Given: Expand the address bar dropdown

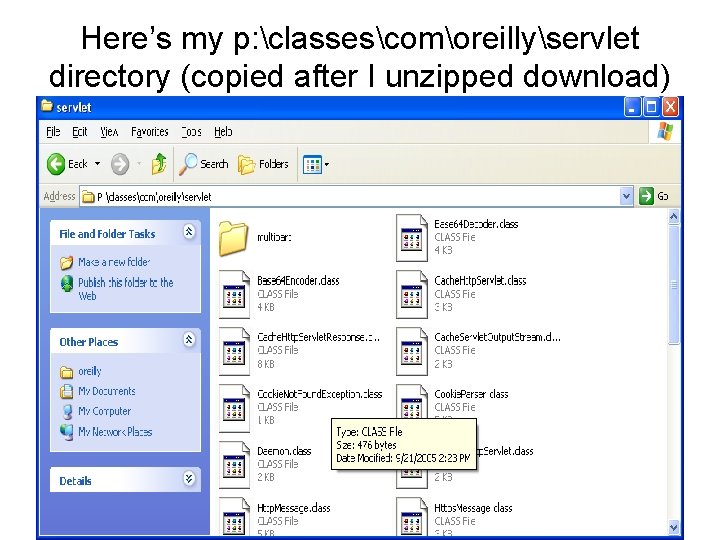Looking at the screenshot, I should tap(626, 197).
